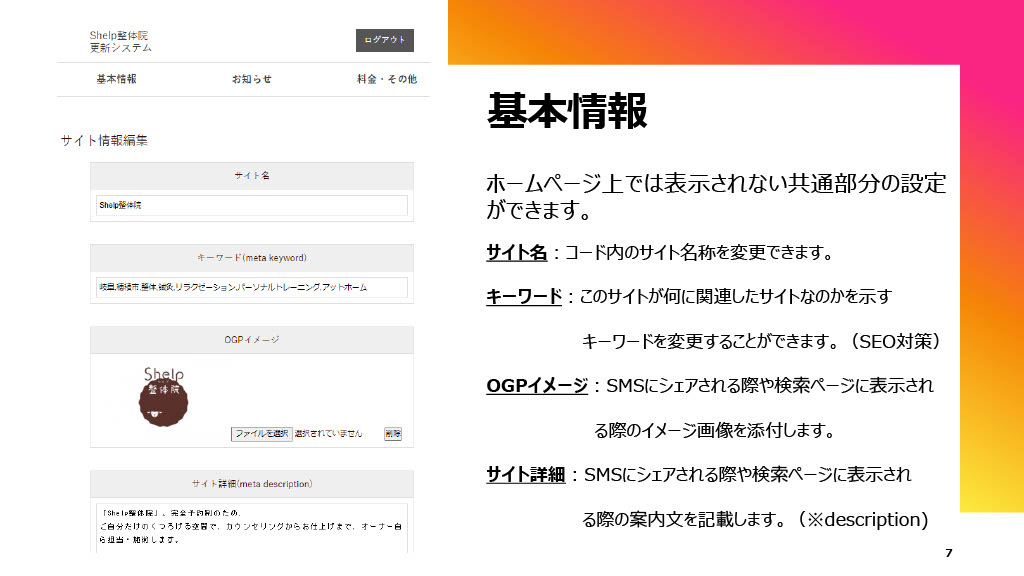Click the サイト詳細(meta description) section header
The width and height of the screenshot is (1024, 576).
point(252,484)
